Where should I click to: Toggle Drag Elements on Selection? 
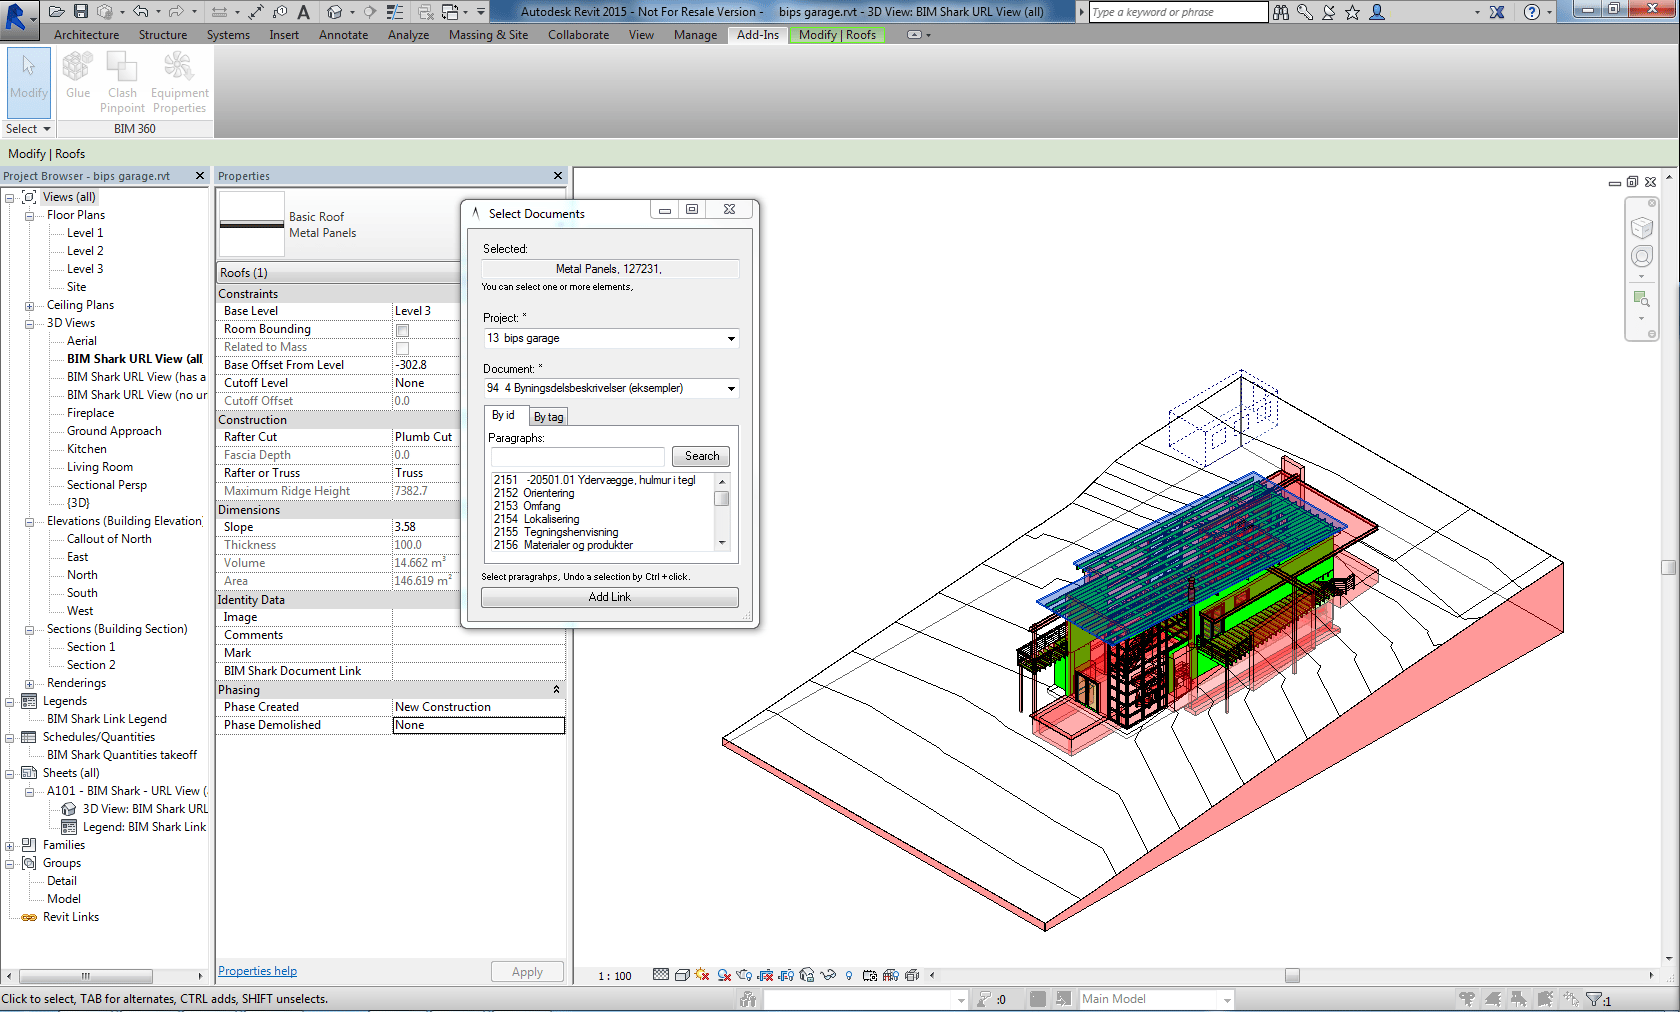tap(1571, 999)
